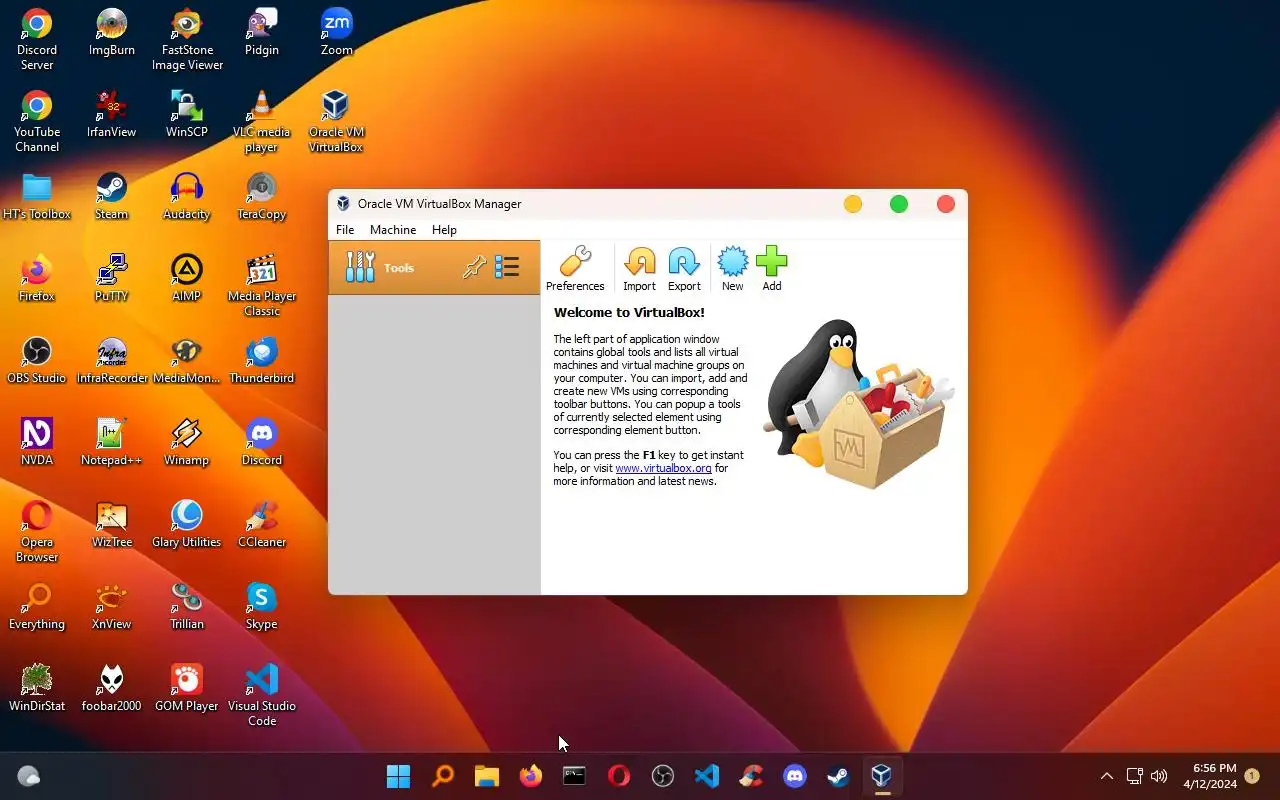Open the Tools list menu icon
The image size is (1280, 800).
[507, 267]
